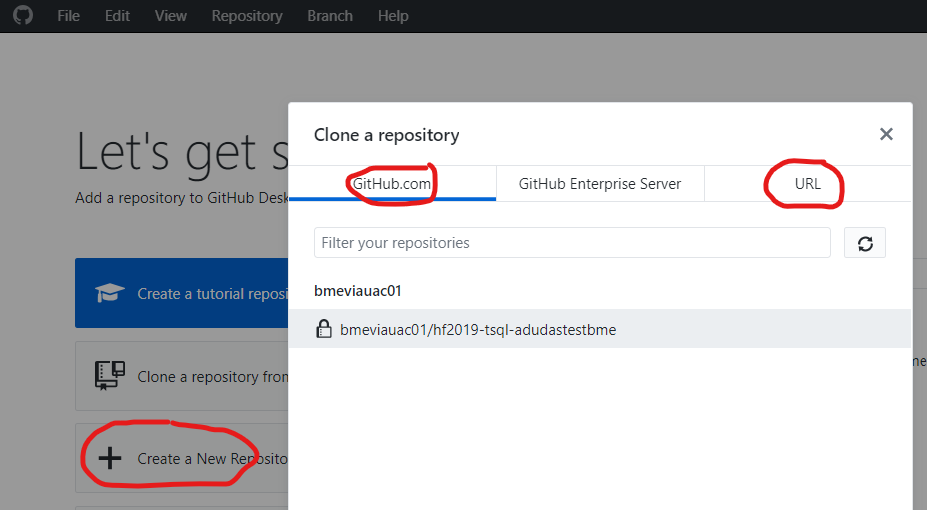The height and width of the screenshot is (510, 927).
Task: Select bmeviauac01/hf2019-tsql-adudastestbme repository
Action: pyautogui.click(x=478, y=329)
